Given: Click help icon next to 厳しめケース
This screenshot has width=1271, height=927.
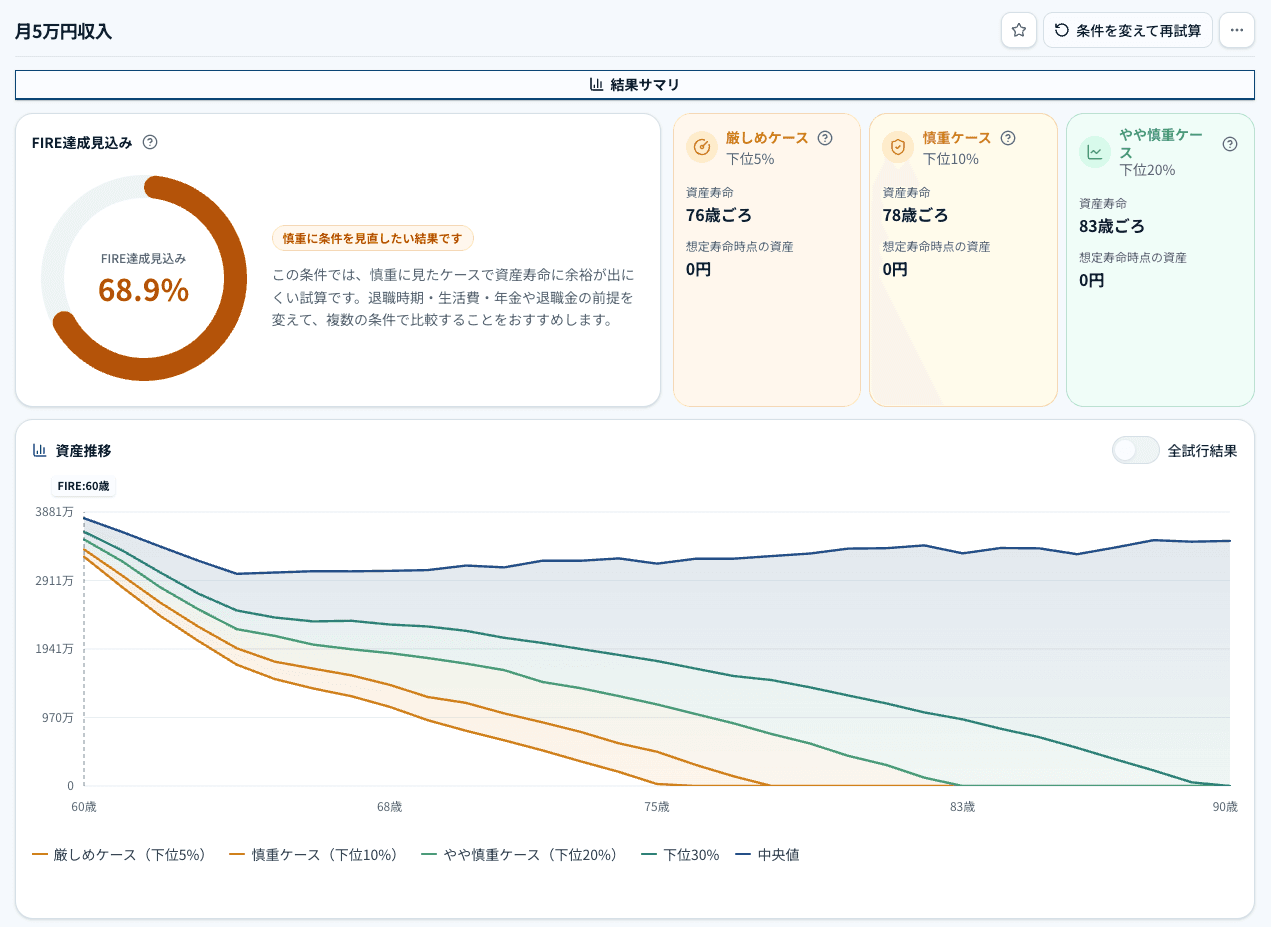Looking at the screenshot, I should [825, 138].
